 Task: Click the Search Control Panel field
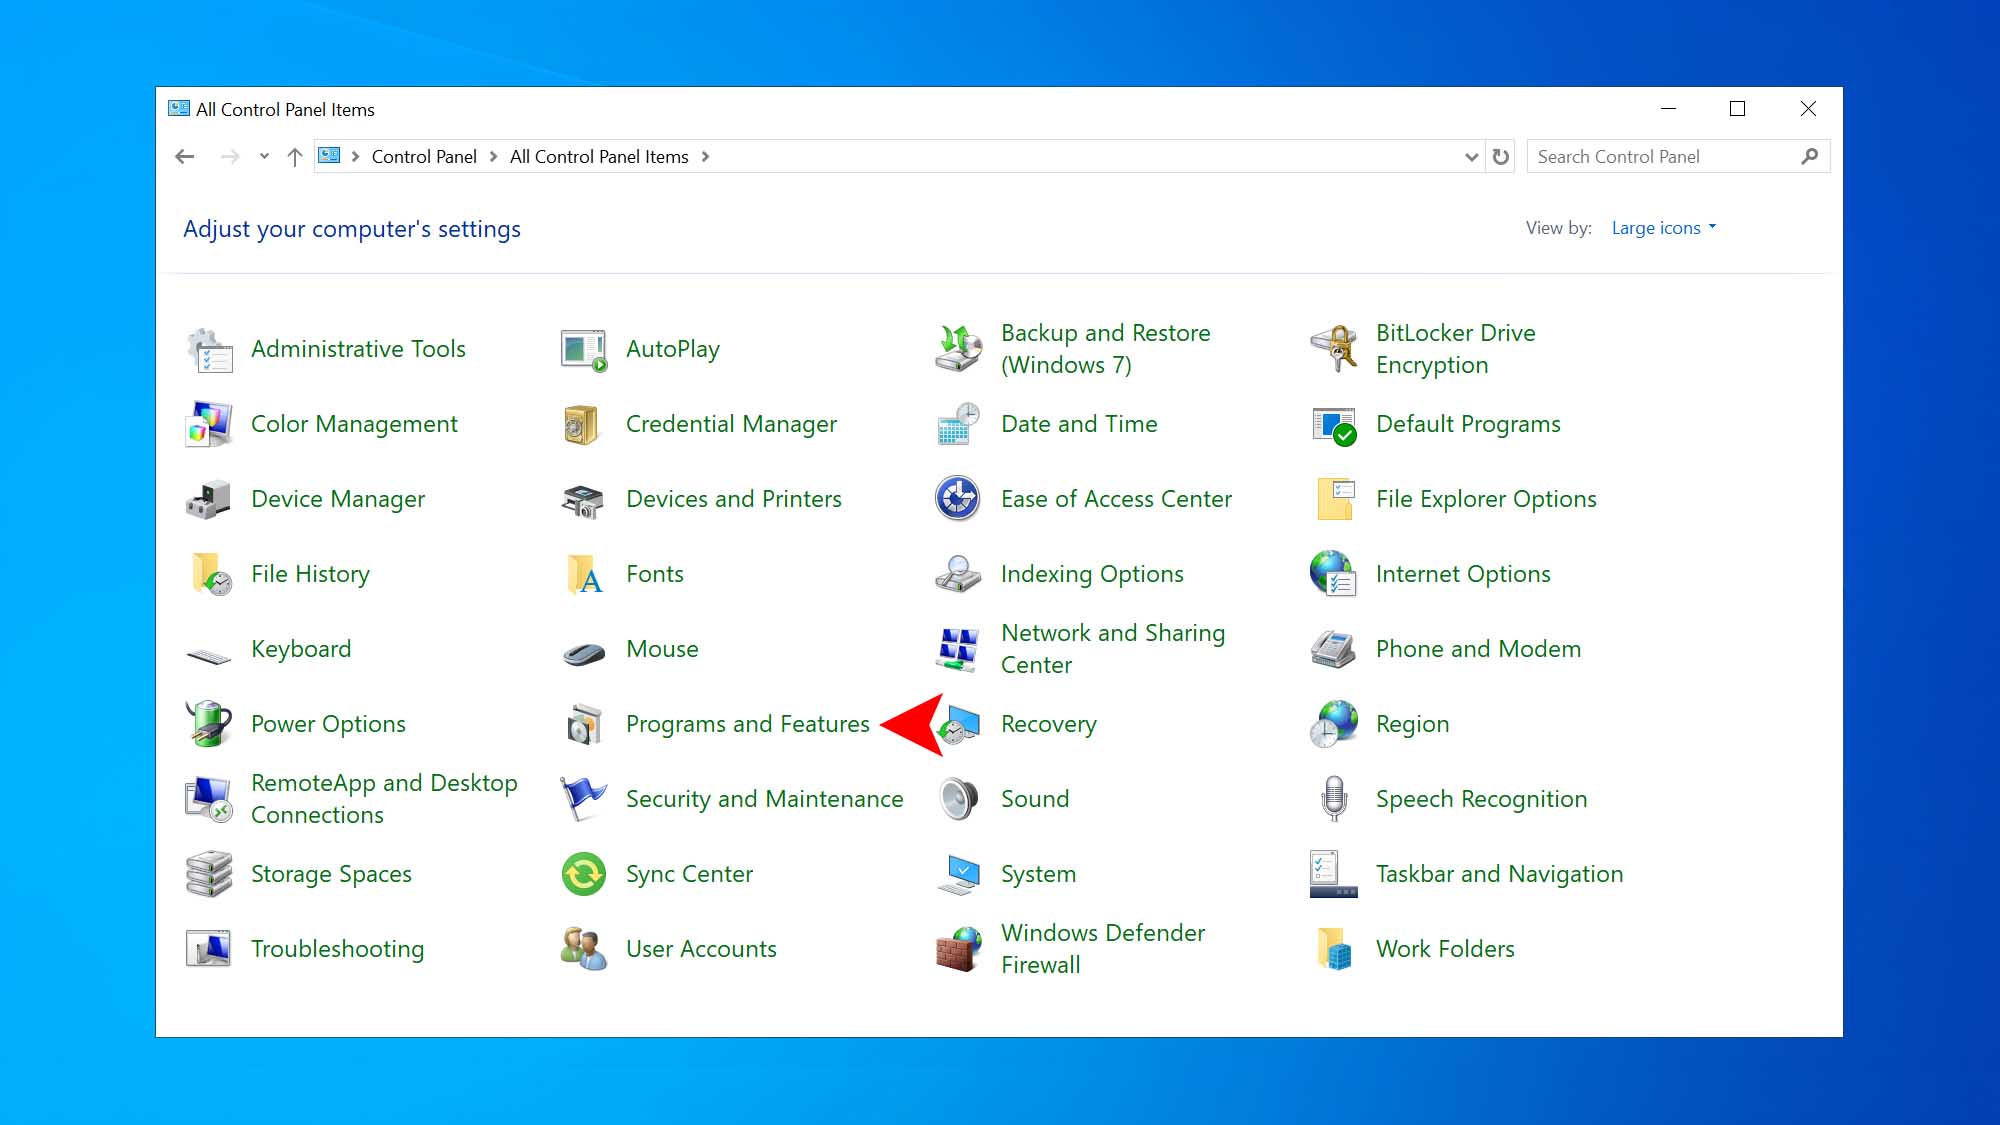[x=1678, y=157]
